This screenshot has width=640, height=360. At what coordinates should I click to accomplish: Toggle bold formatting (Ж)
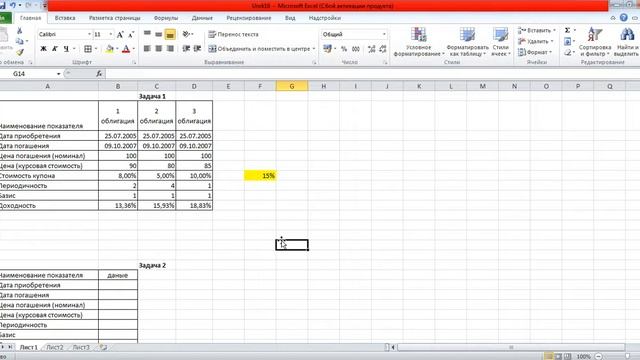(x=43, y=49)
